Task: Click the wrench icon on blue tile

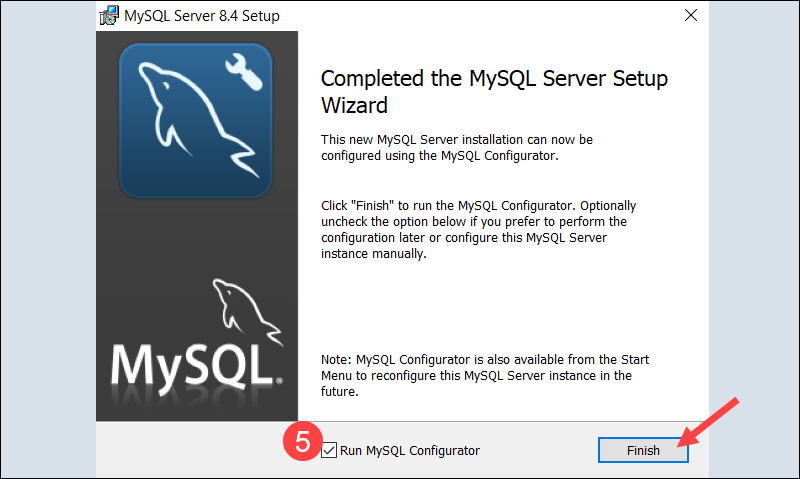Action: 248,73
